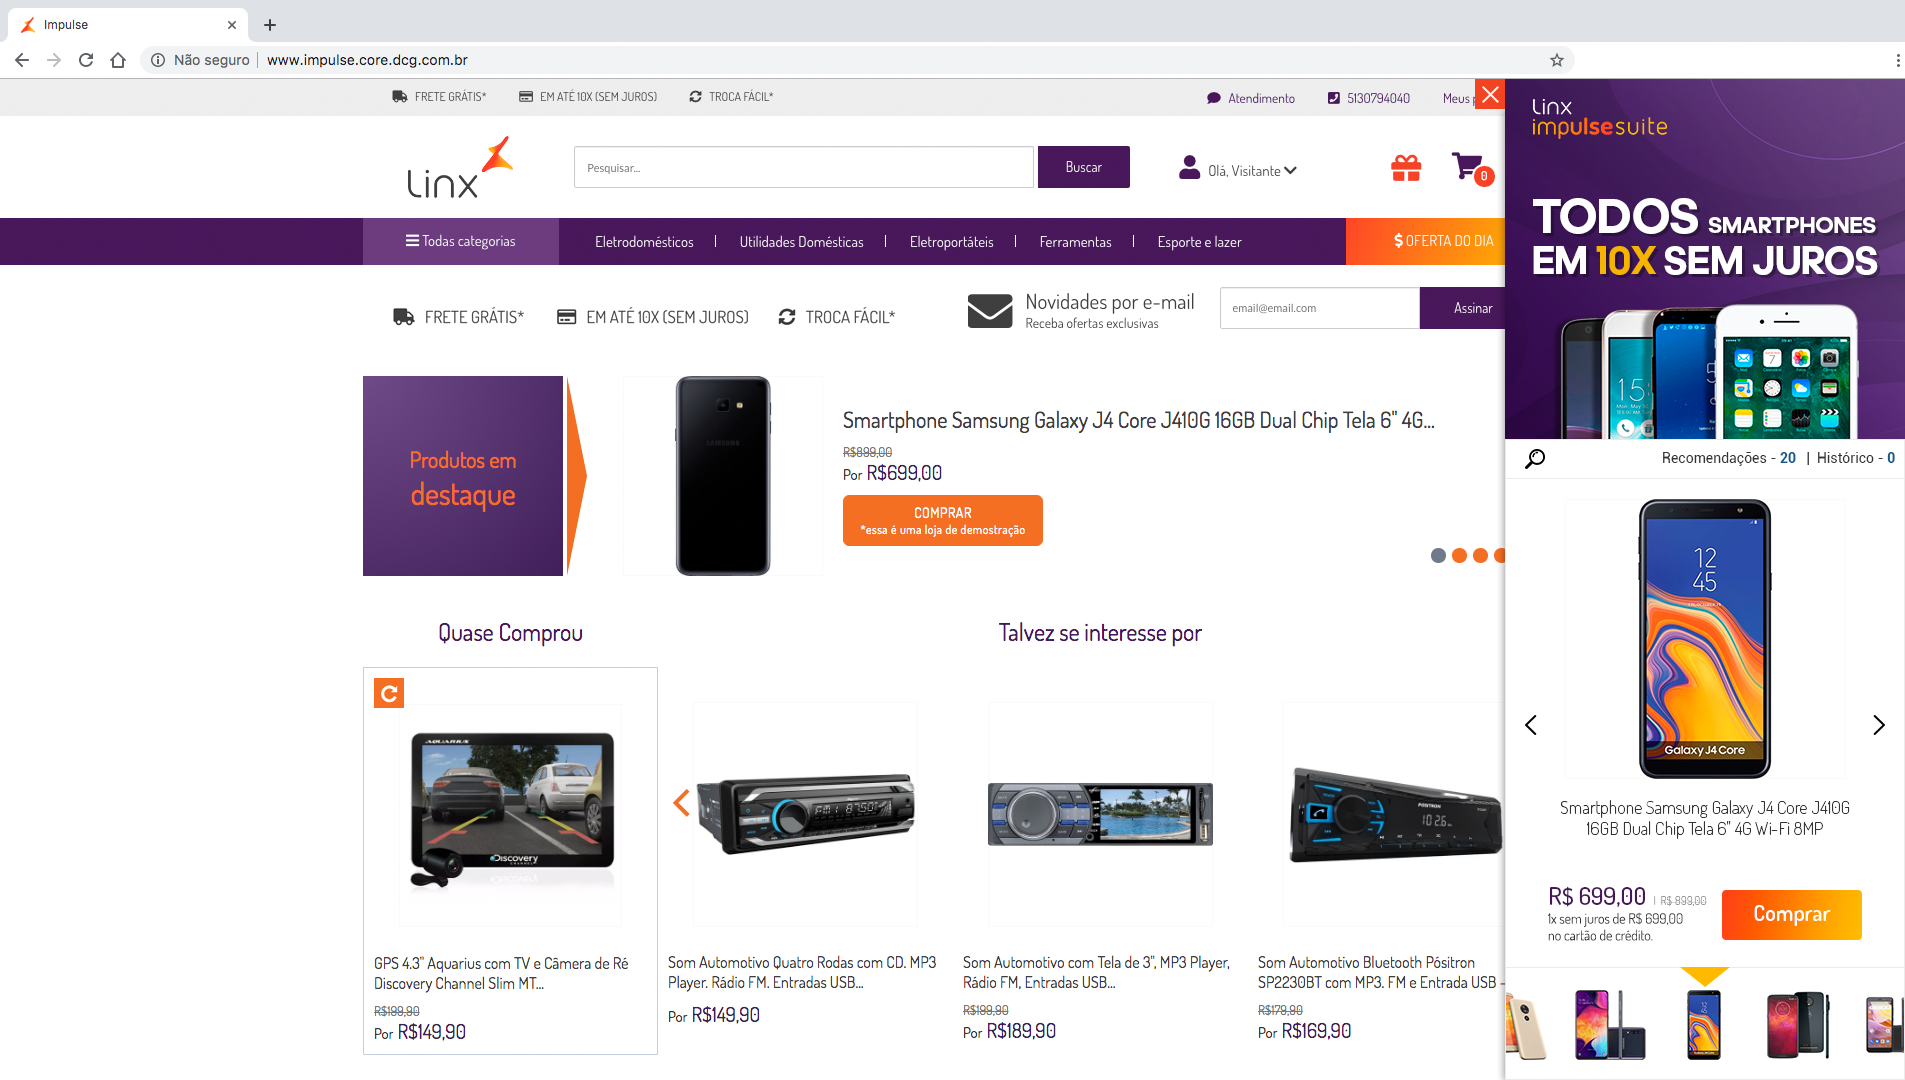The height and width of the screenshot is (1080, 1905).
Task: Go to previous product in side panel
Action: [1530, 725]
